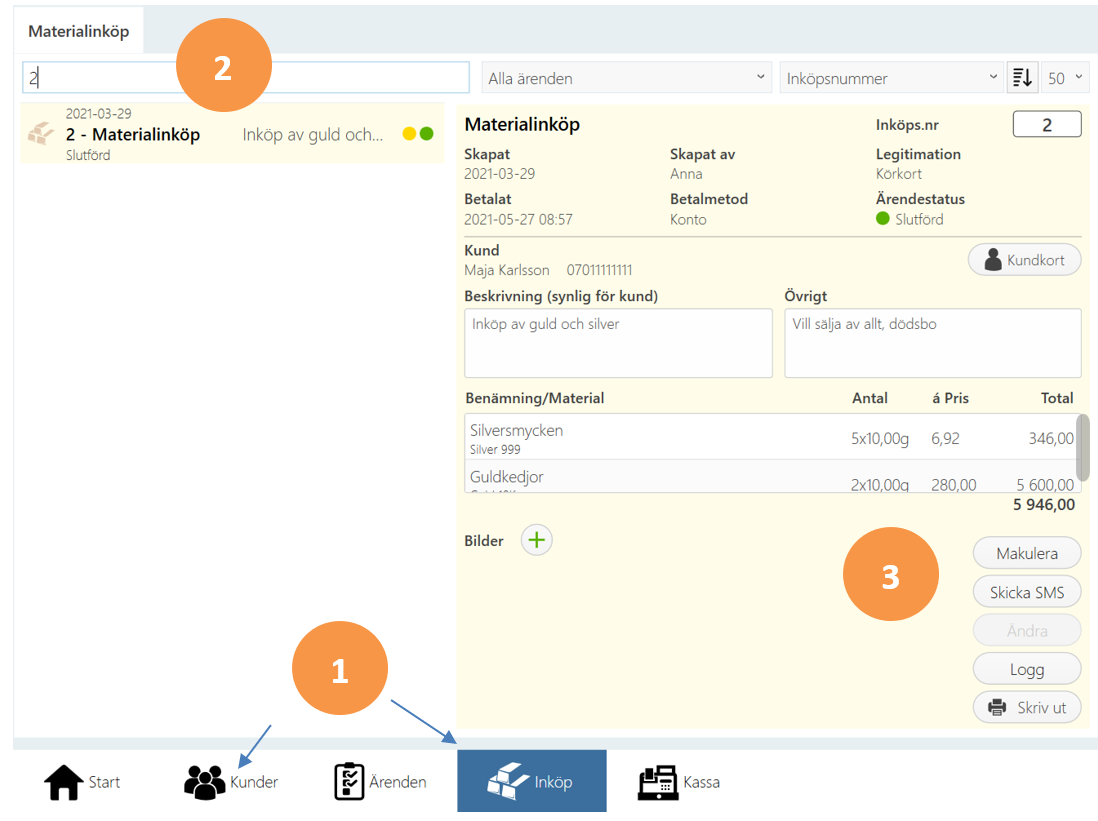
Task: Open the 50 results-per-page dropdown
Action: click(x=1064, y=78)
